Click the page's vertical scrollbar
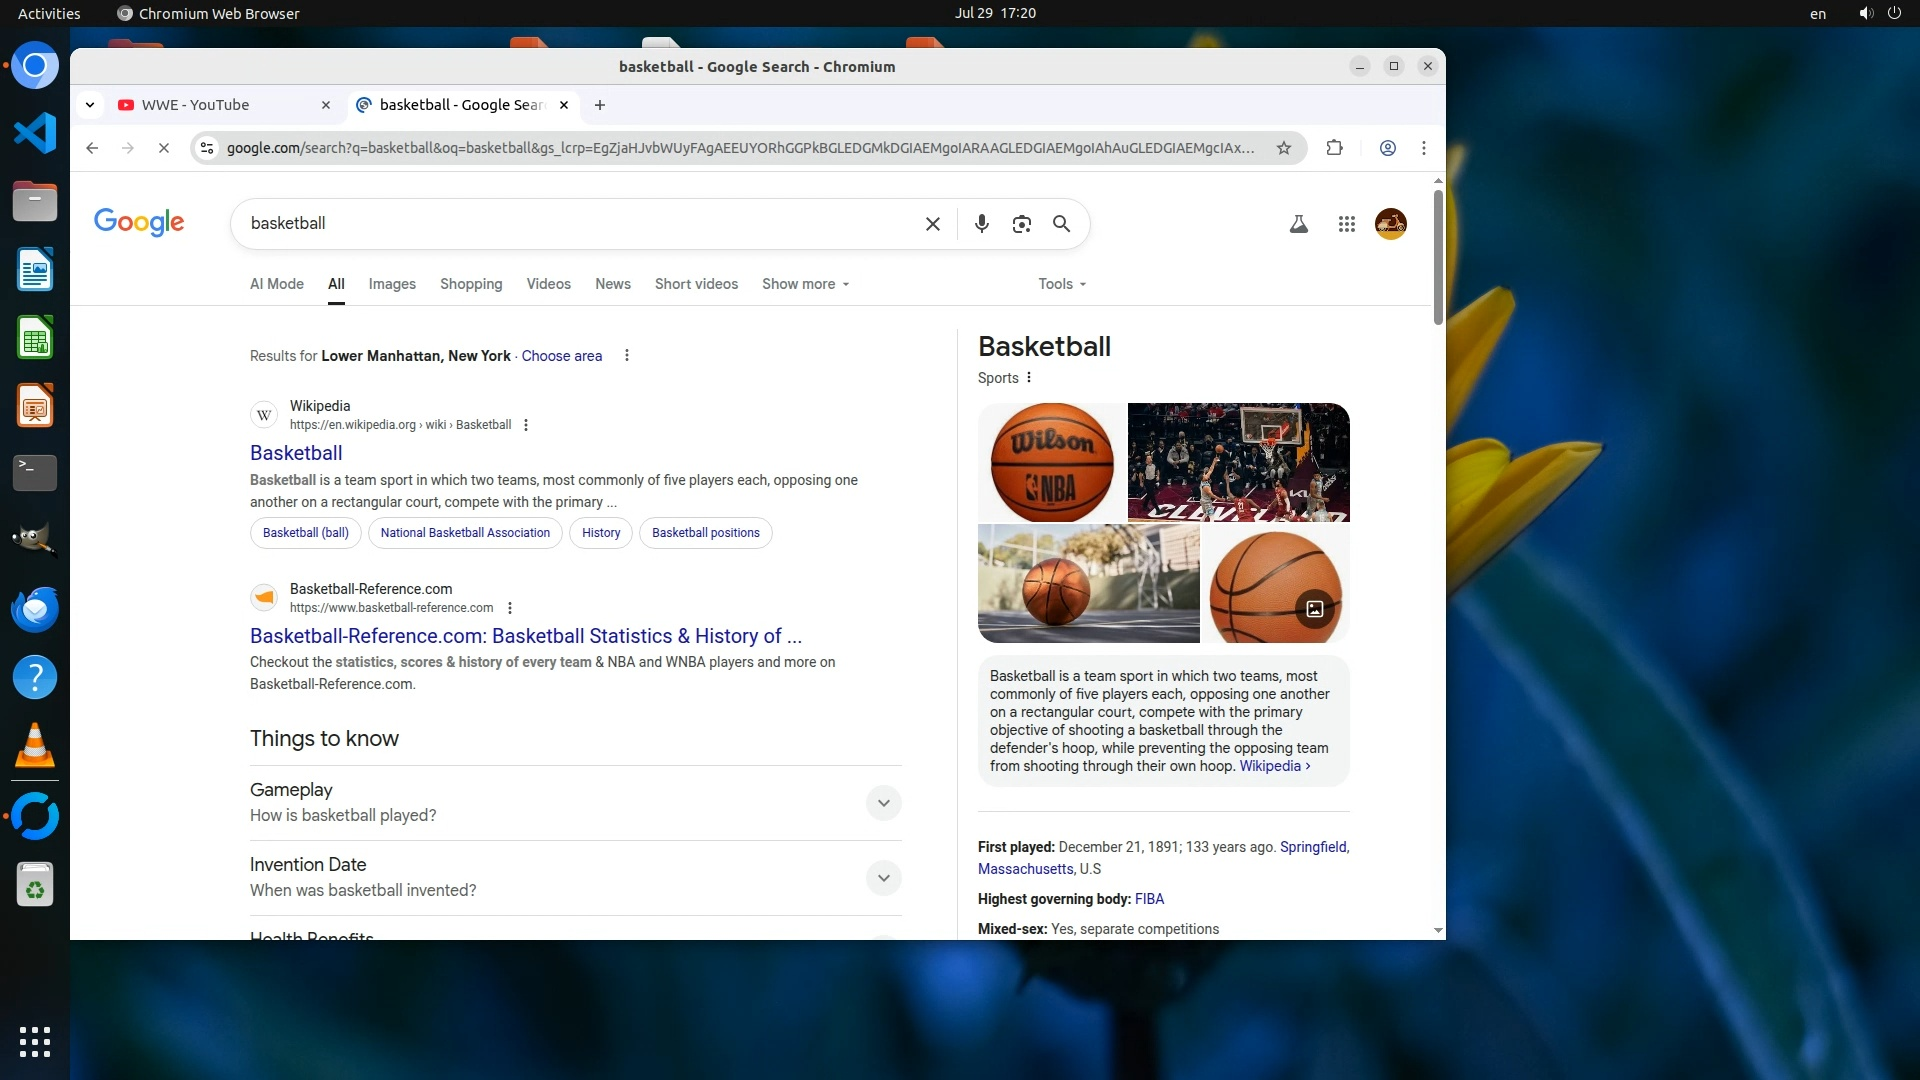Image resolution: width=1920 pixels, height=1080 pixels. point(1438,257)
